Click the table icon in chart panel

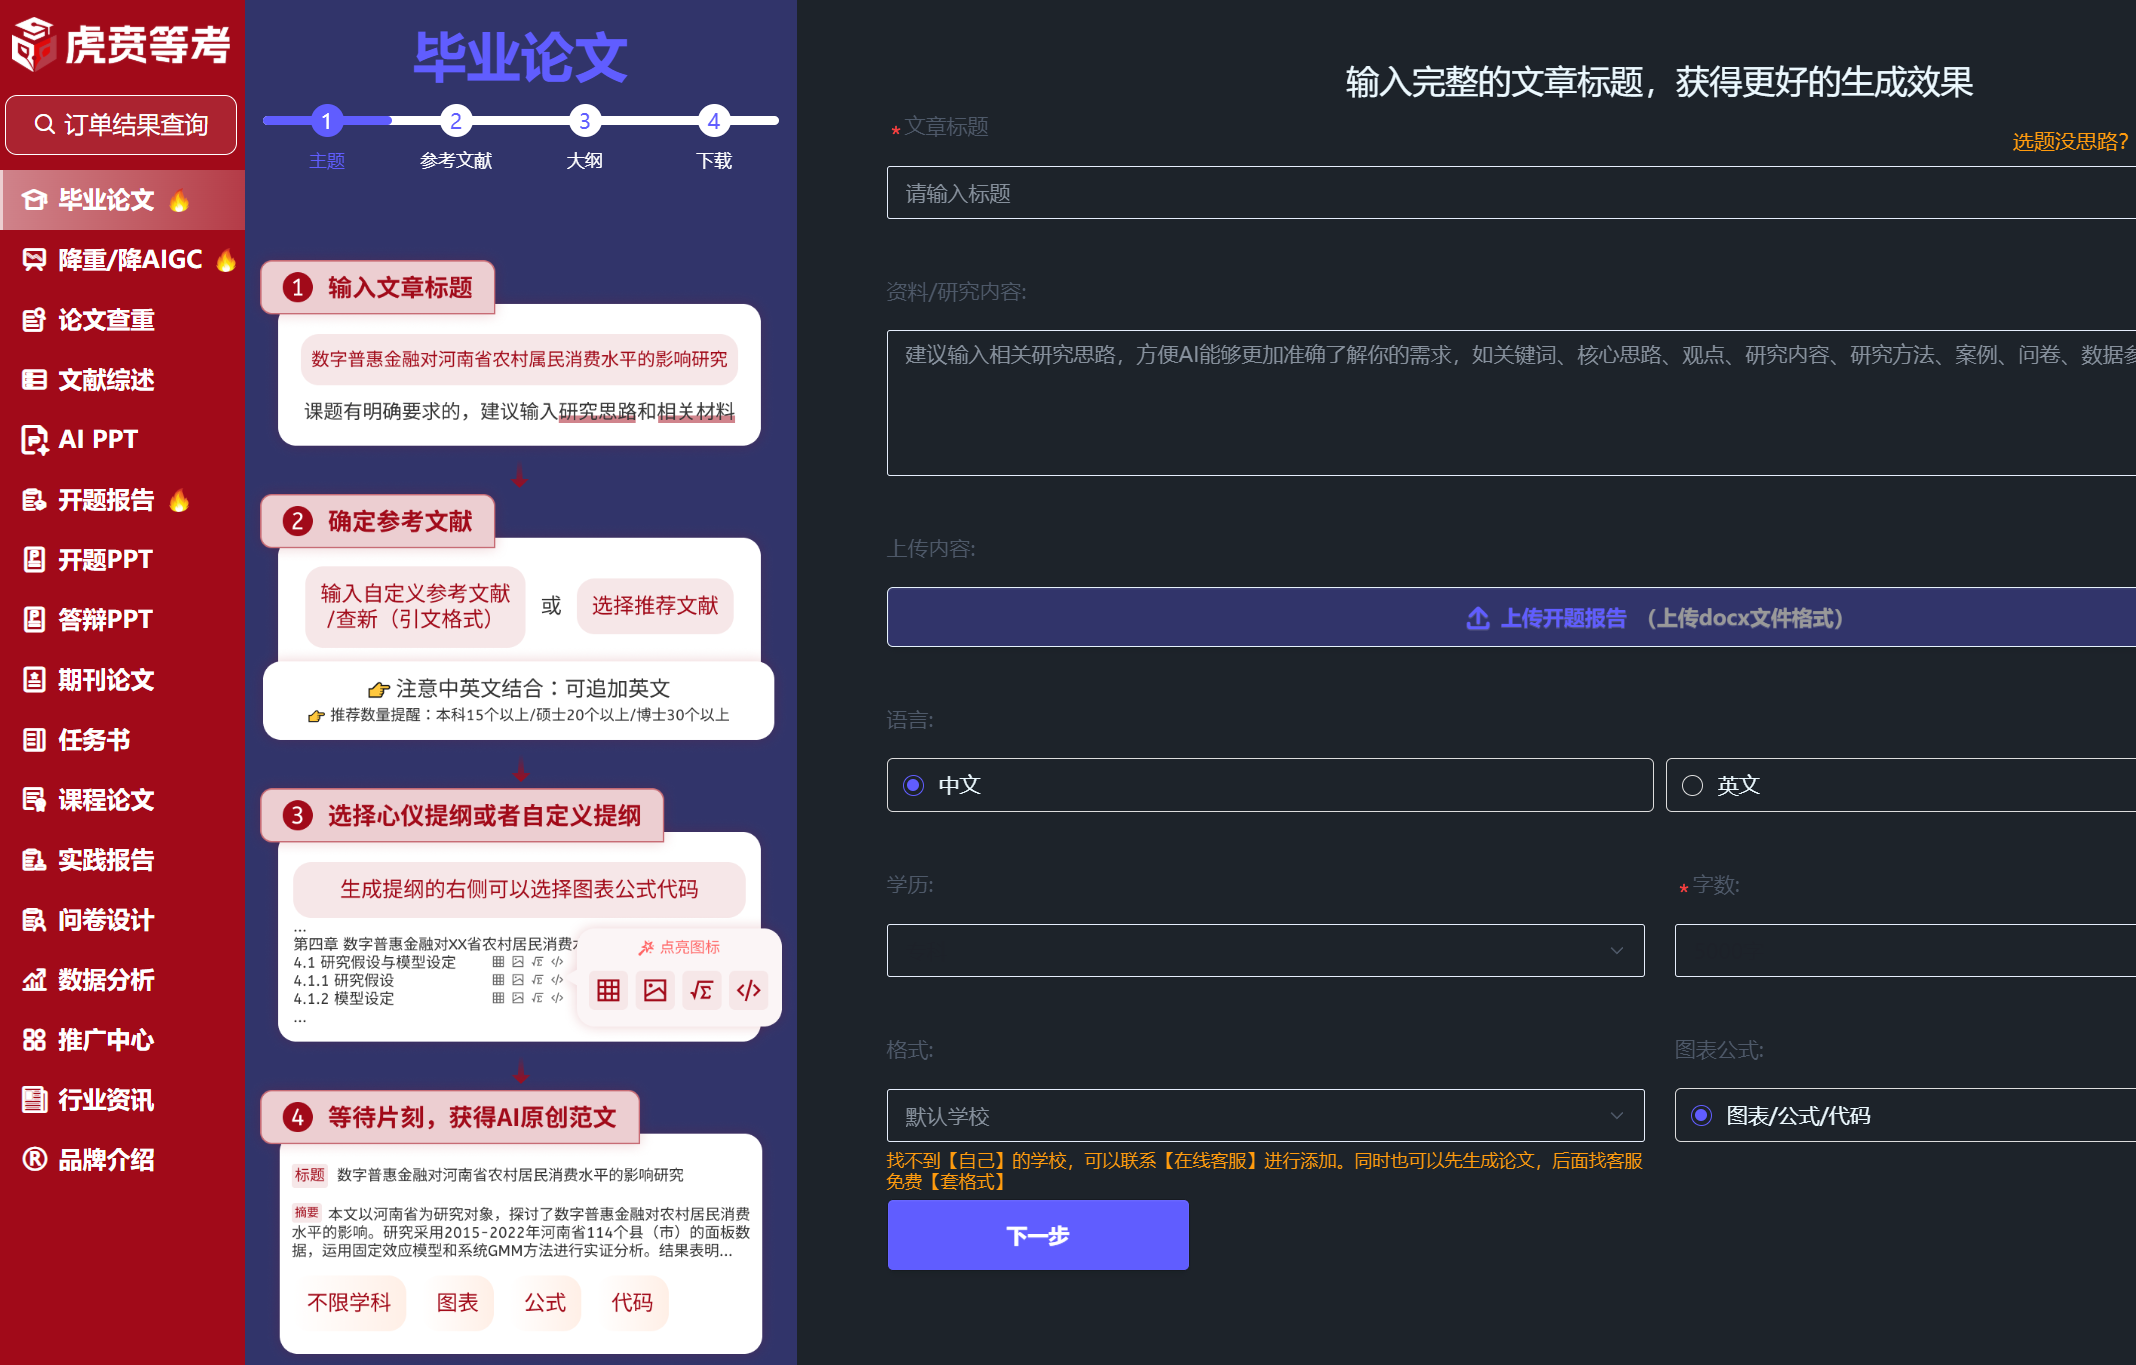pyautogui.click(x=608, y=990)
